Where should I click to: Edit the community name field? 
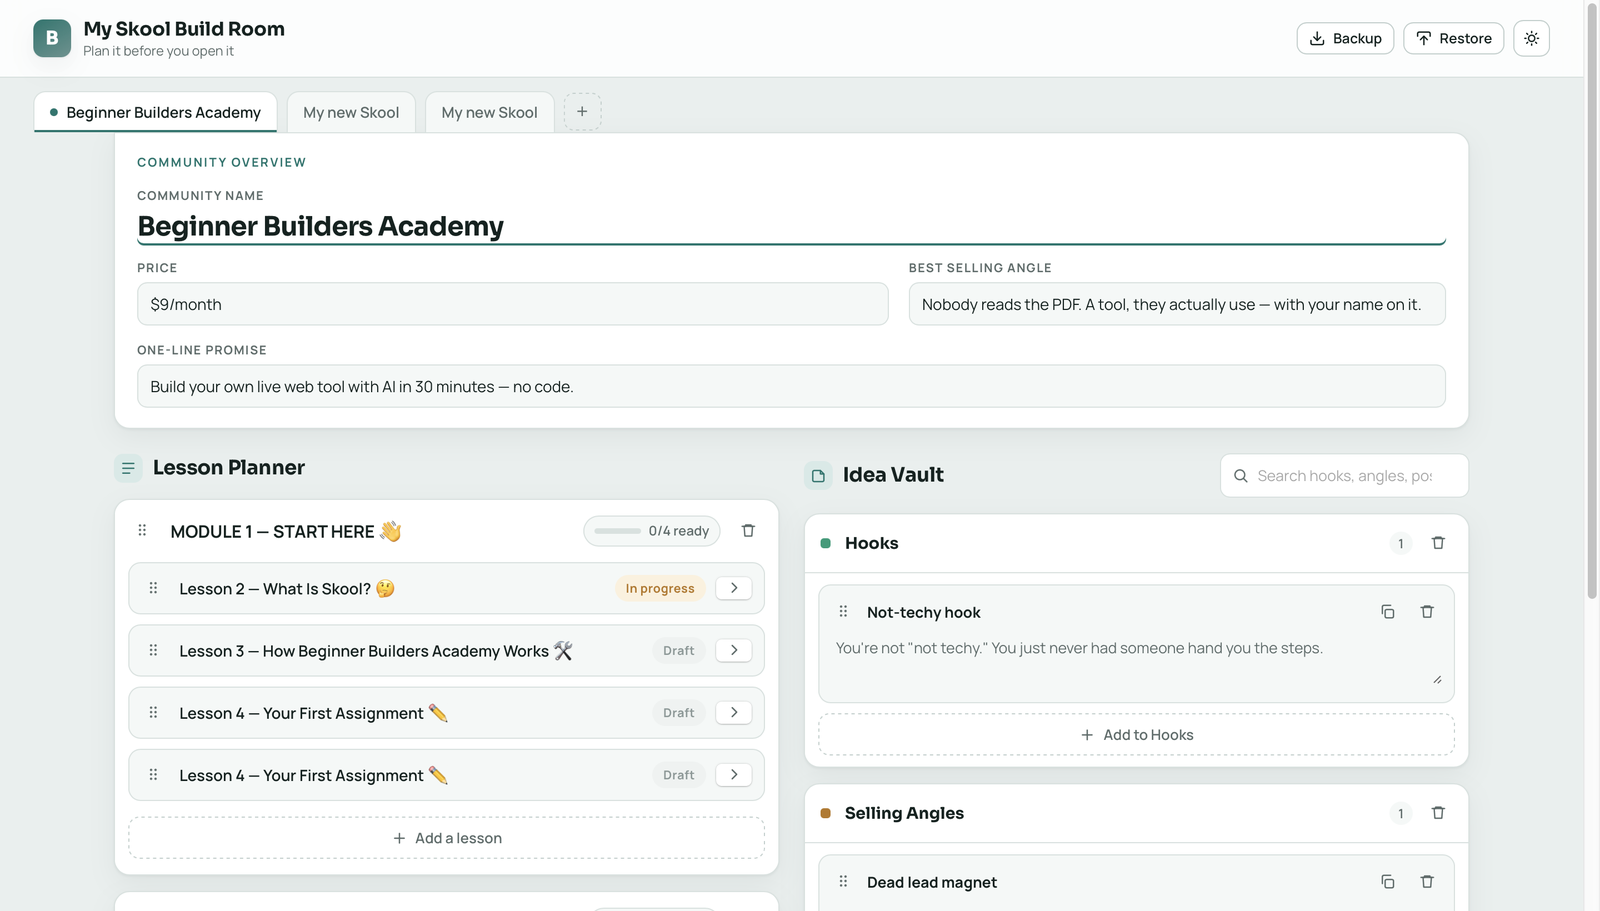click(x=791, y=226)
